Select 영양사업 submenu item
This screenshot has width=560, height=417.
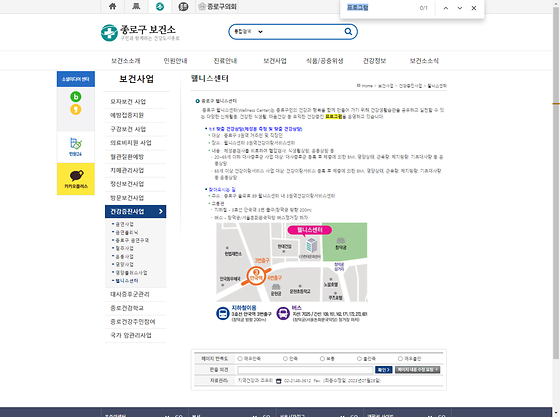(x=124, y=265)
